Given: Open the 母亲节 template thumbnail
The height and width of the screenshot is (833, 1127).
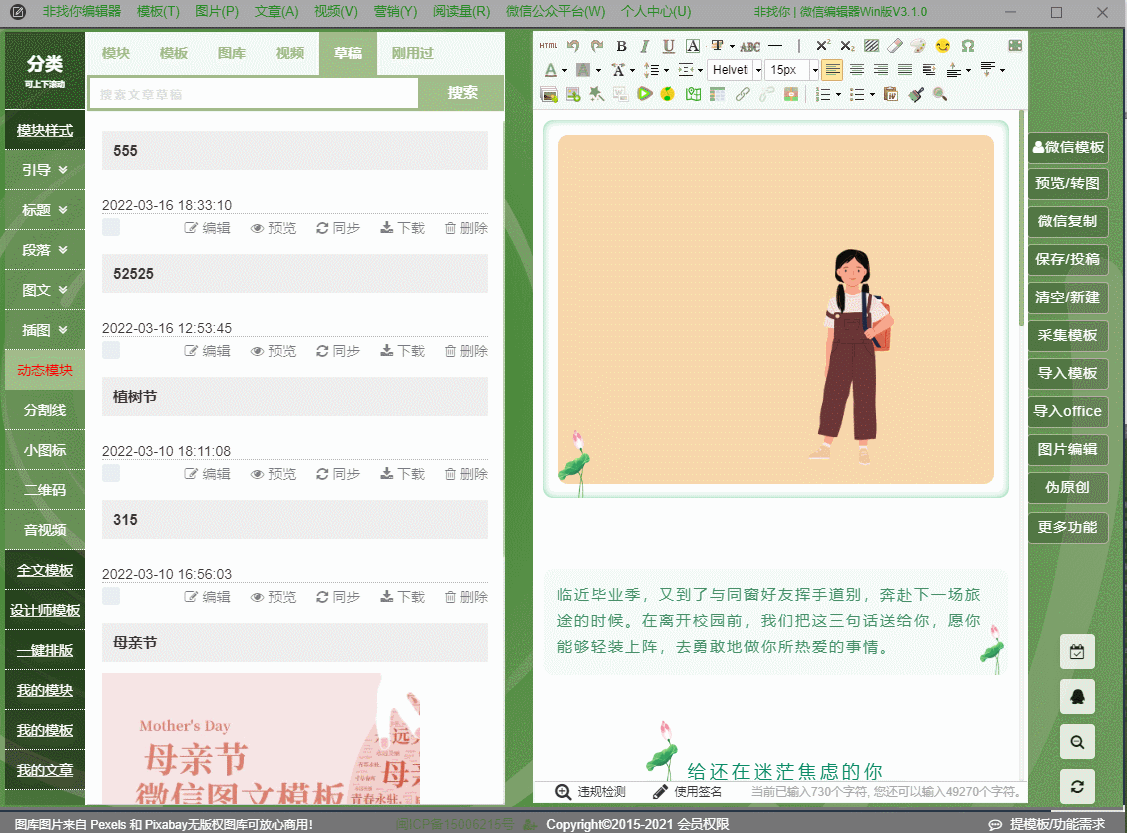Looking at the screenshot, I should pyautogui.click(x=261, y=738).
